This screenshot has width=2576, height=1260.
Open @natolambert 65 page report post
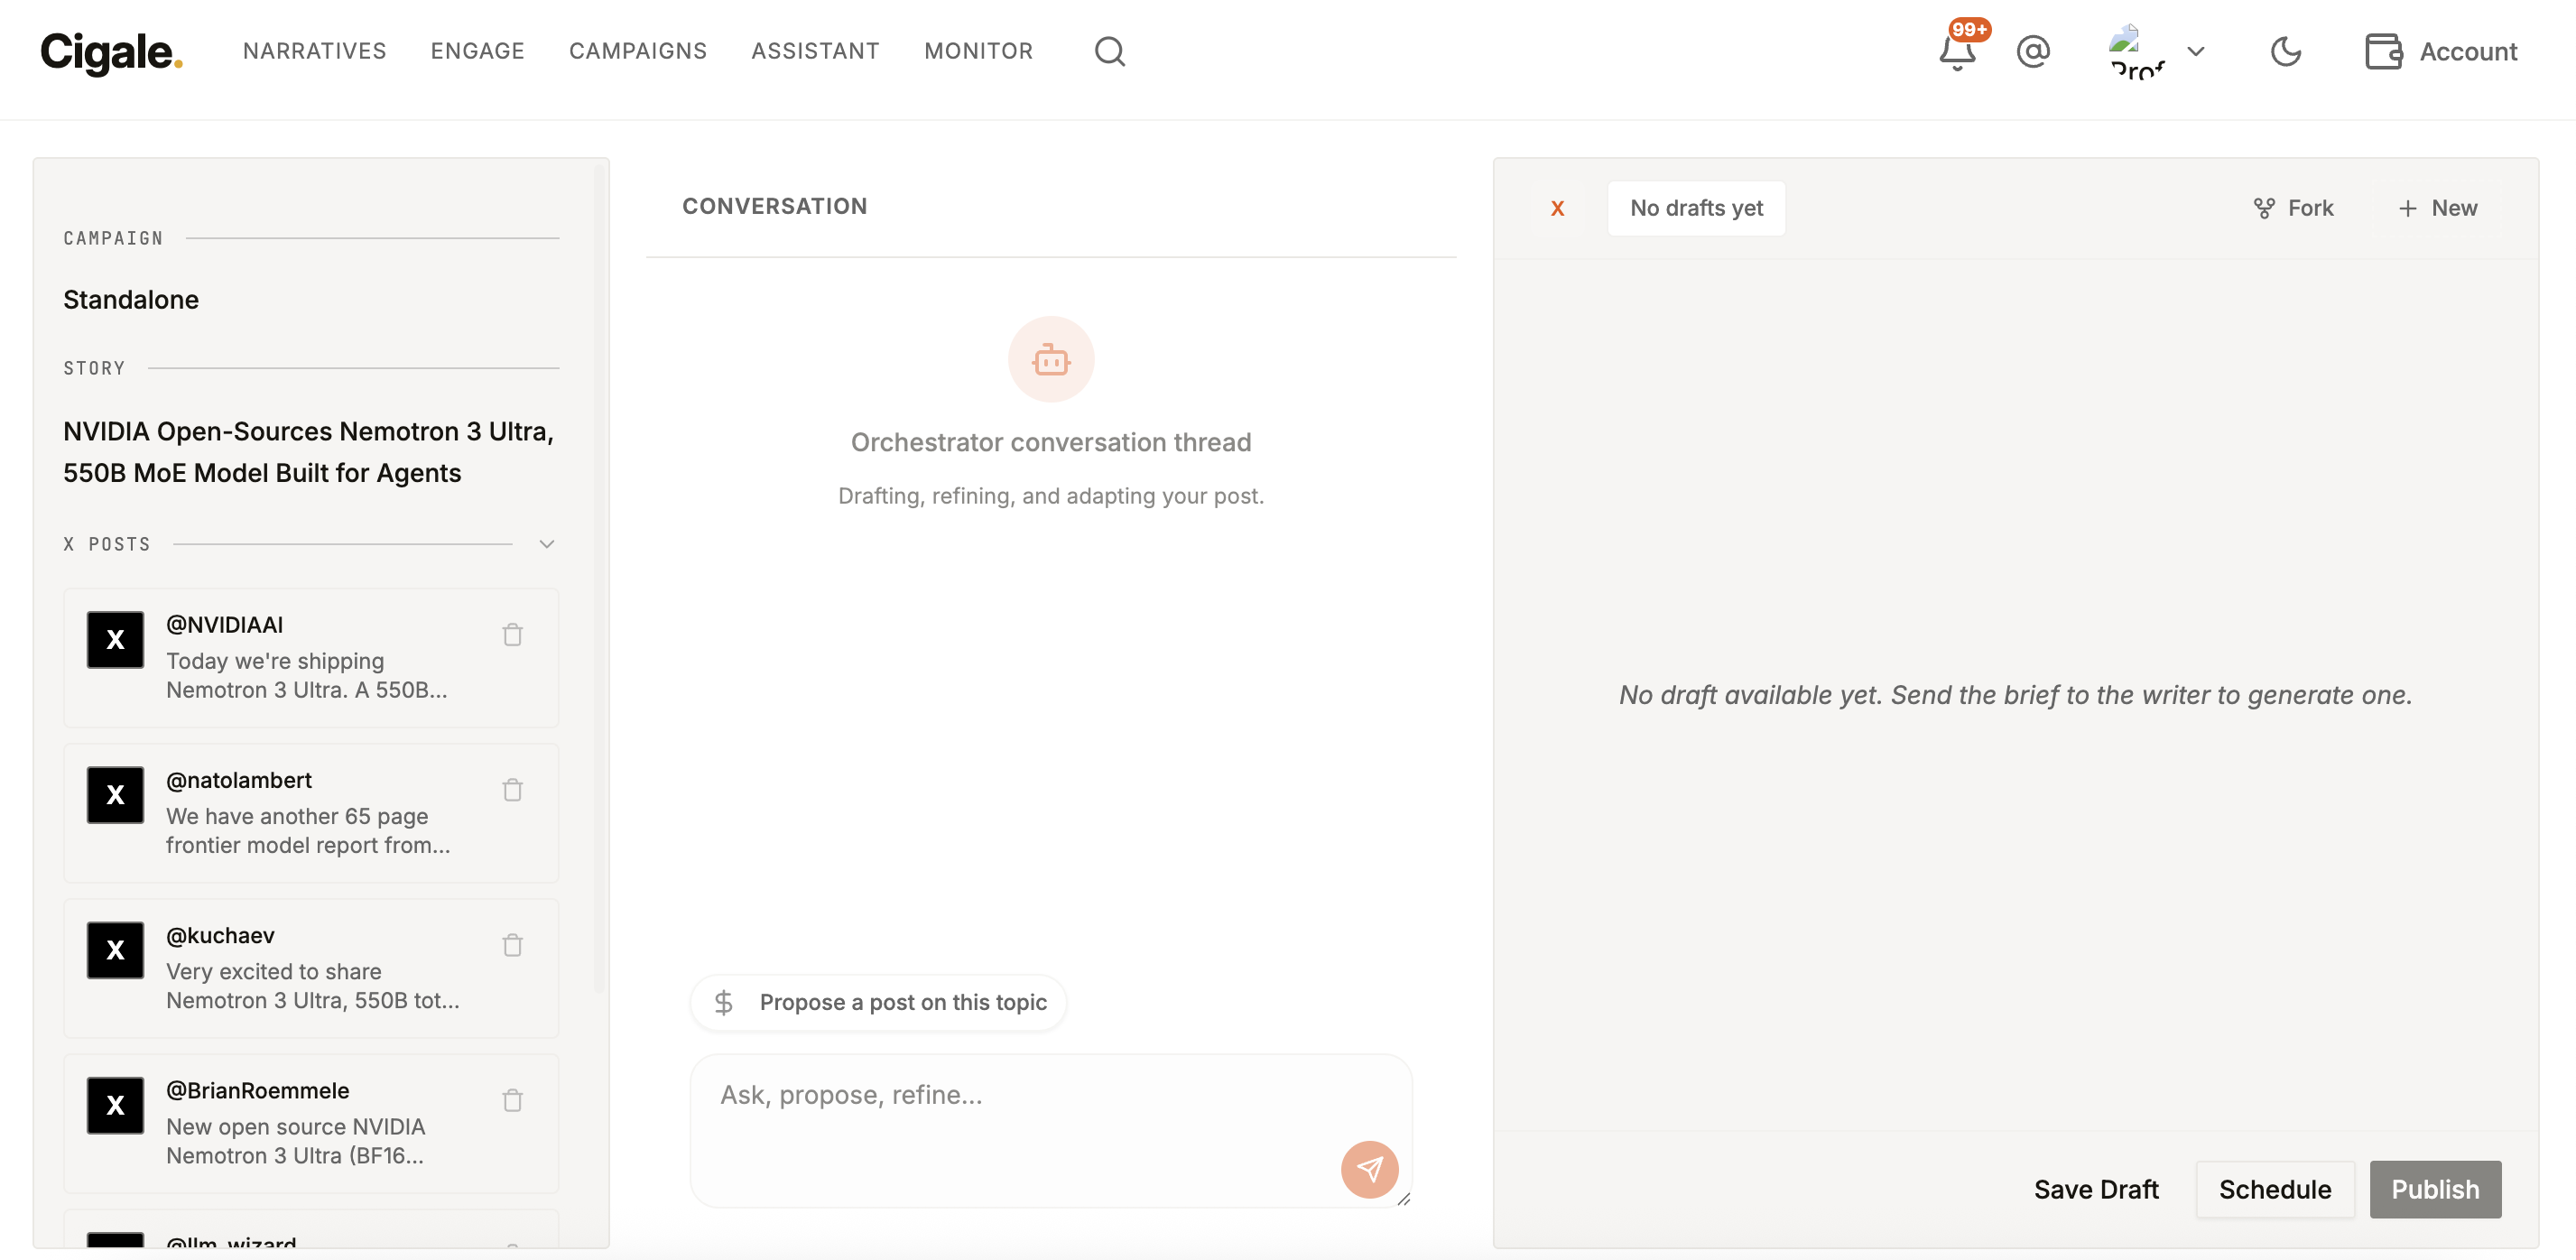click(x=308, y=830)
